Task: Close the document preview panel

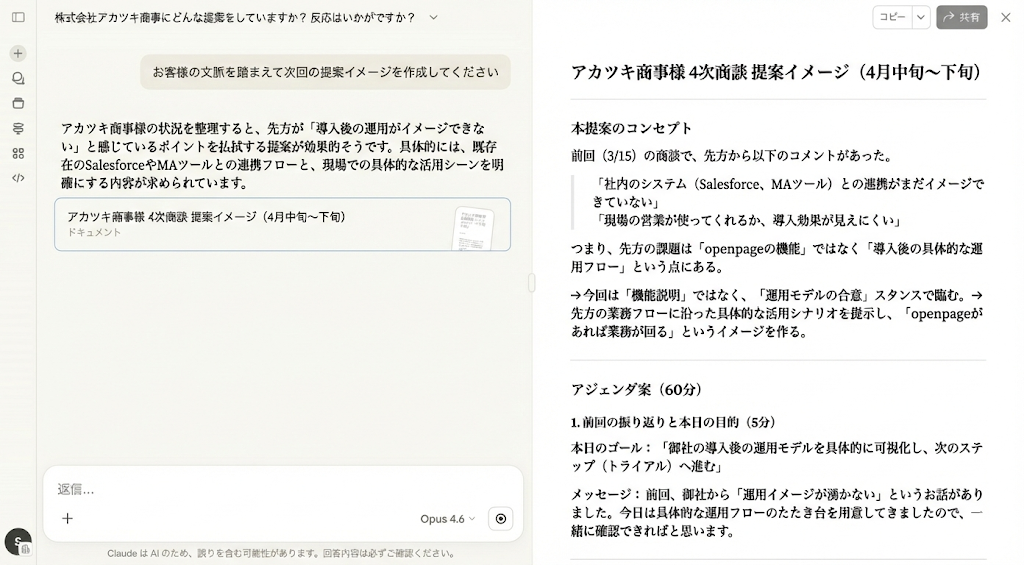Action: (1006, 18)
